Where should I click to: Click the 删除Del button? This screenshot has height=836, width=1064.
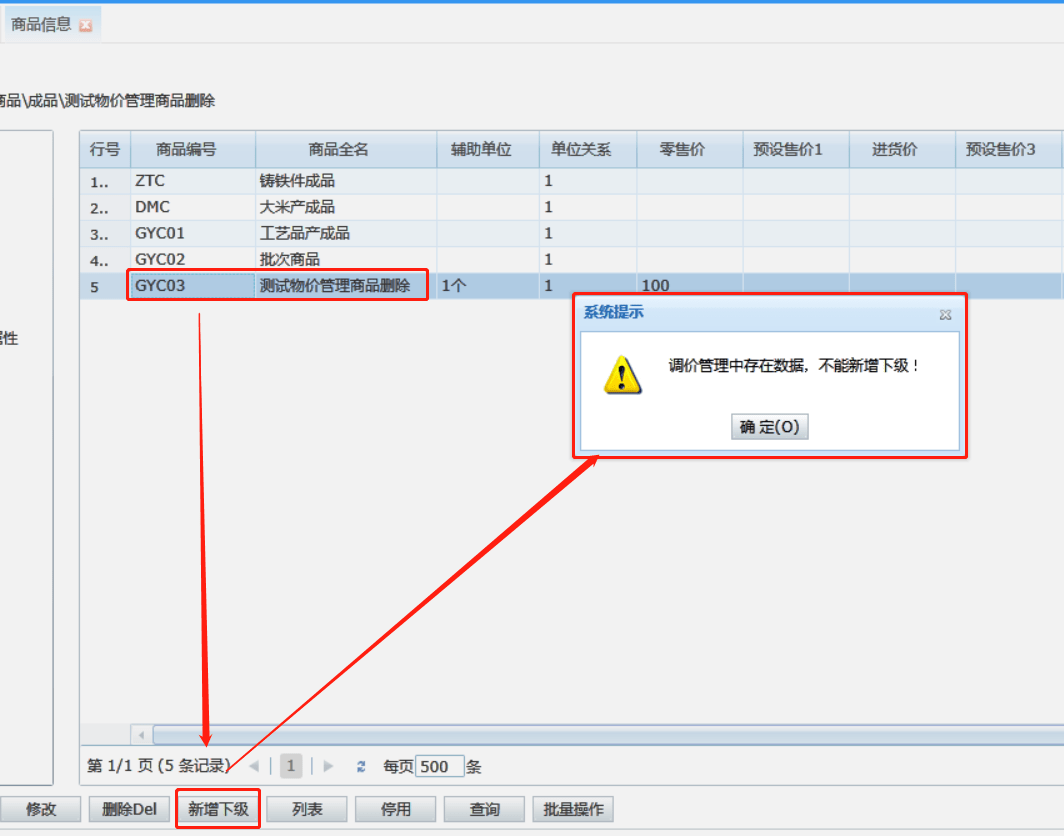click(129, 809)
